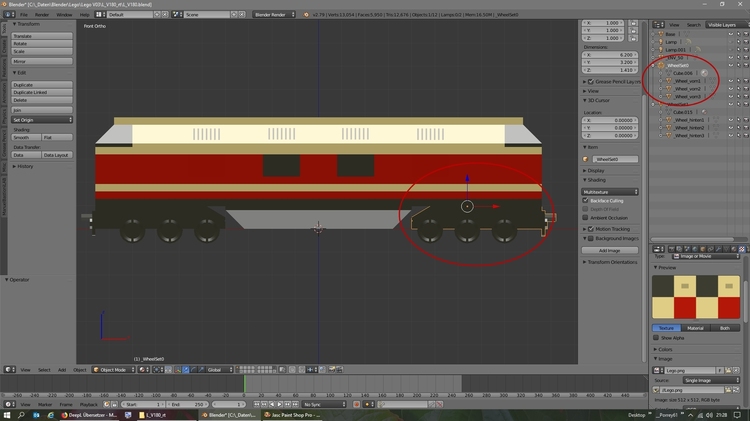Open image file browser for Lego.png

tap(728, 370)
